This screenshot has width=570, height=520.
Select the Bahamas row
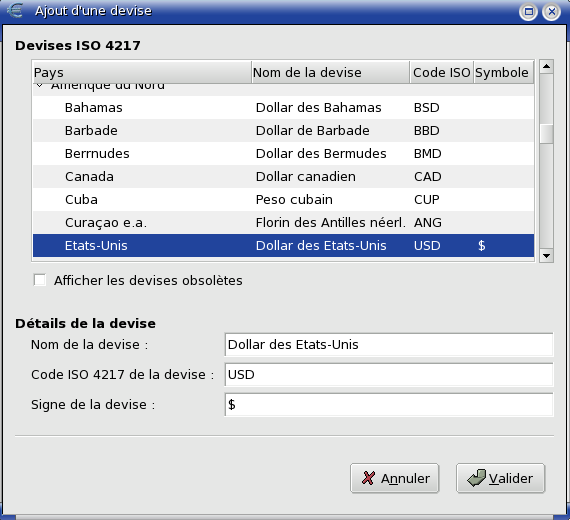tap(284, 108)
